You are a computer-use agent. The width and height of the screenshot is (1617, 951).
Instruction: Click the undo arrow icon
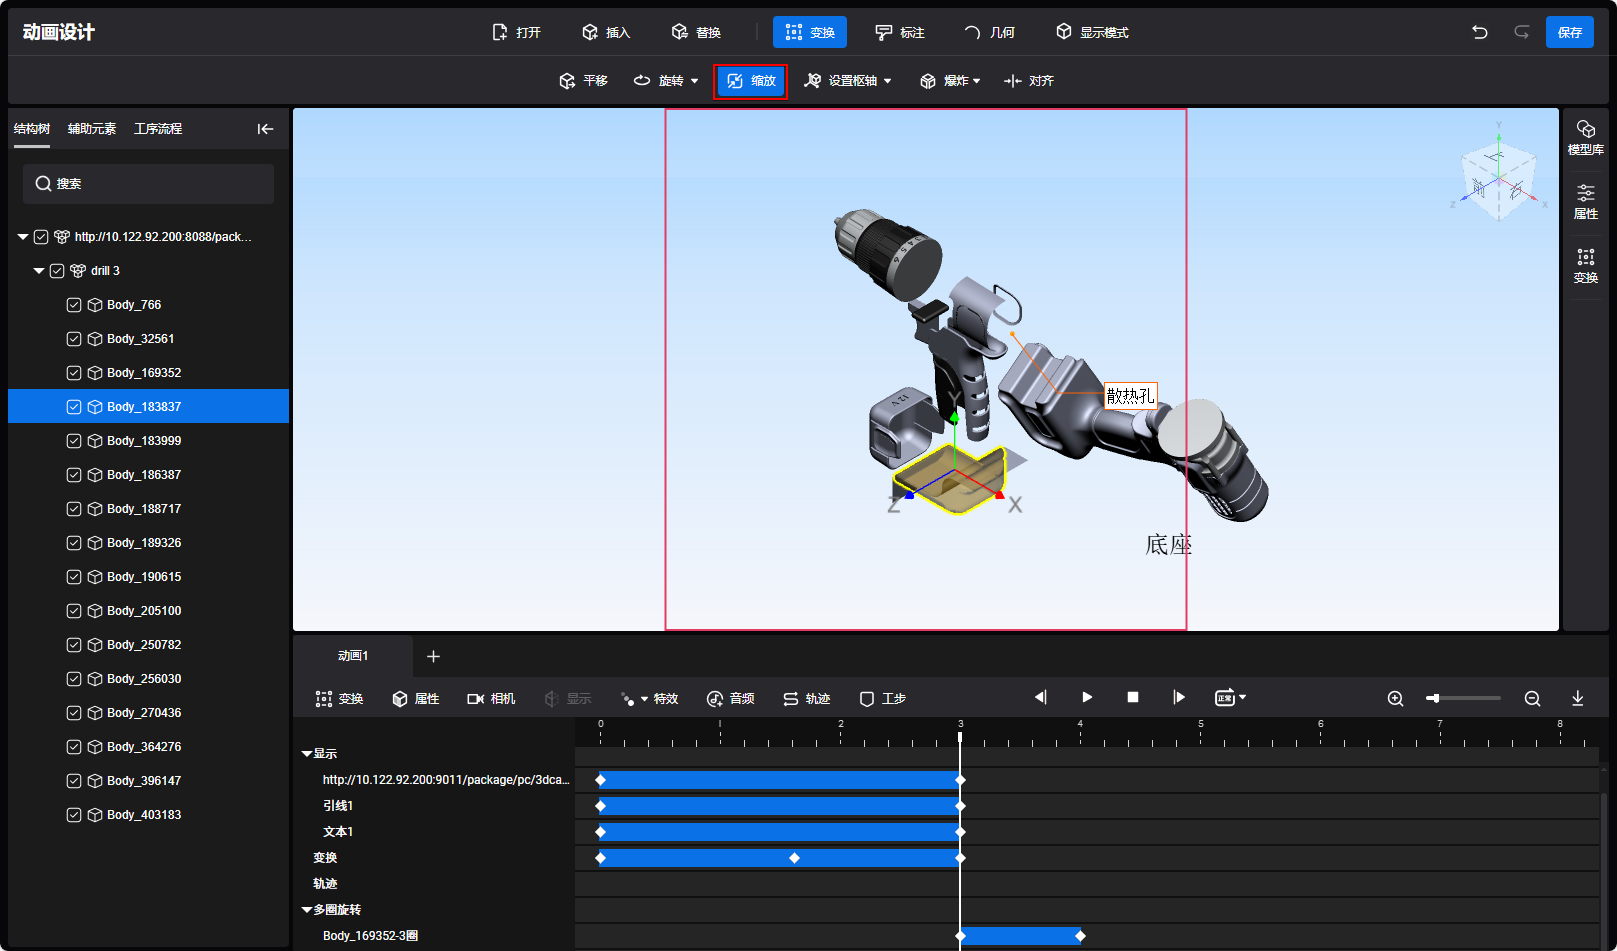tap(1479, 32)
